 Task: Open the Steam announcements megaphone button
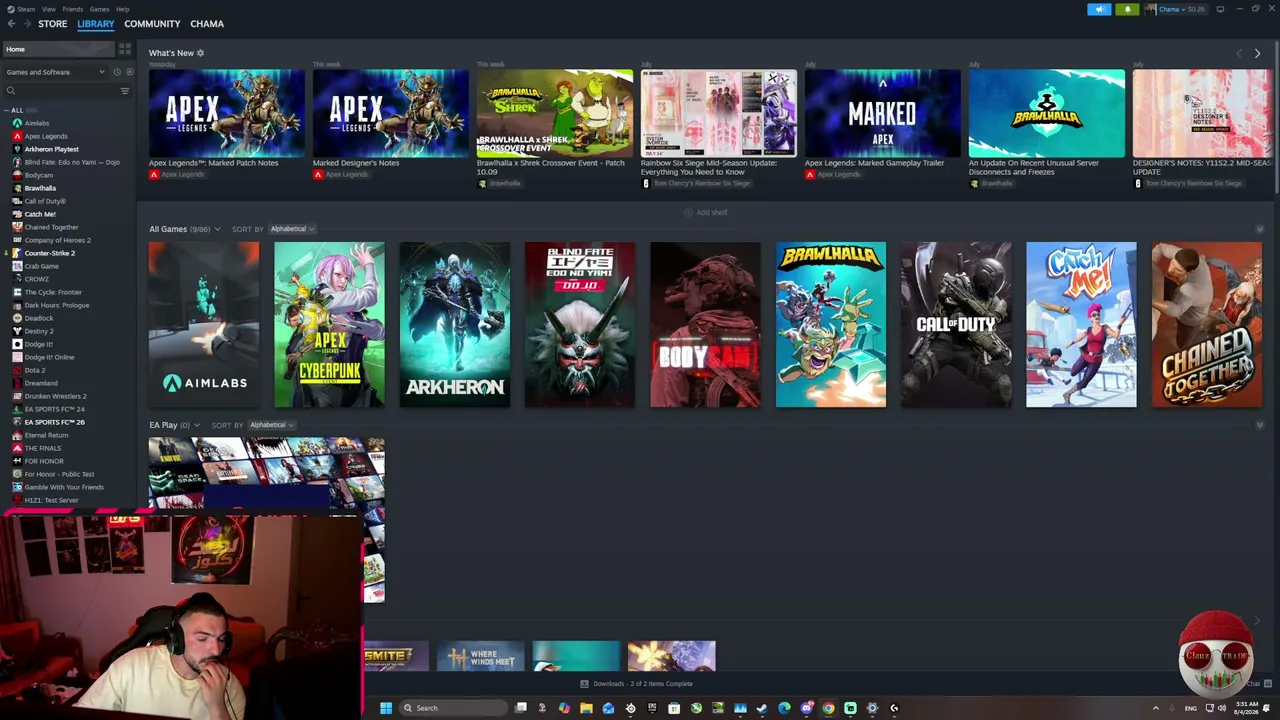(1099, 9)
